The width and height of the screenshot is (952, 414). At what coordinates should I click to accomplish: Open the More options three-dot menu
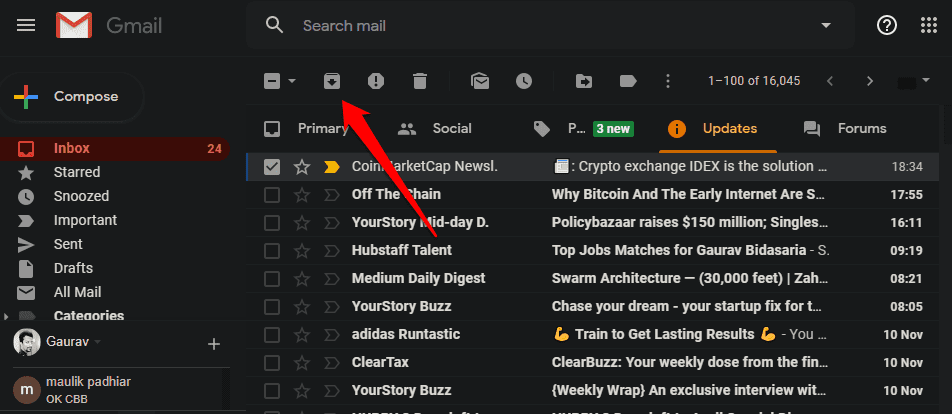click(x=668, y=81)
